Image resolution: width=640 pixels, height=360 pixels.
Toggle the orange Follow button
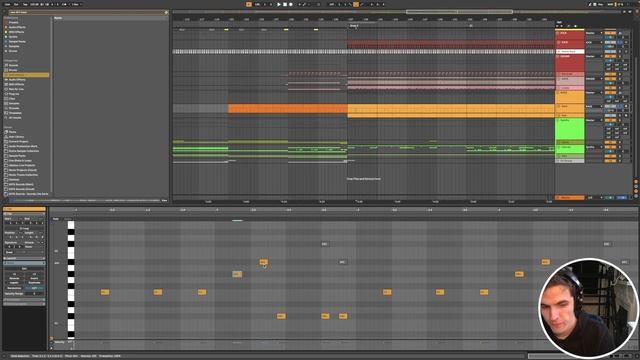click(x=249, y=4)
